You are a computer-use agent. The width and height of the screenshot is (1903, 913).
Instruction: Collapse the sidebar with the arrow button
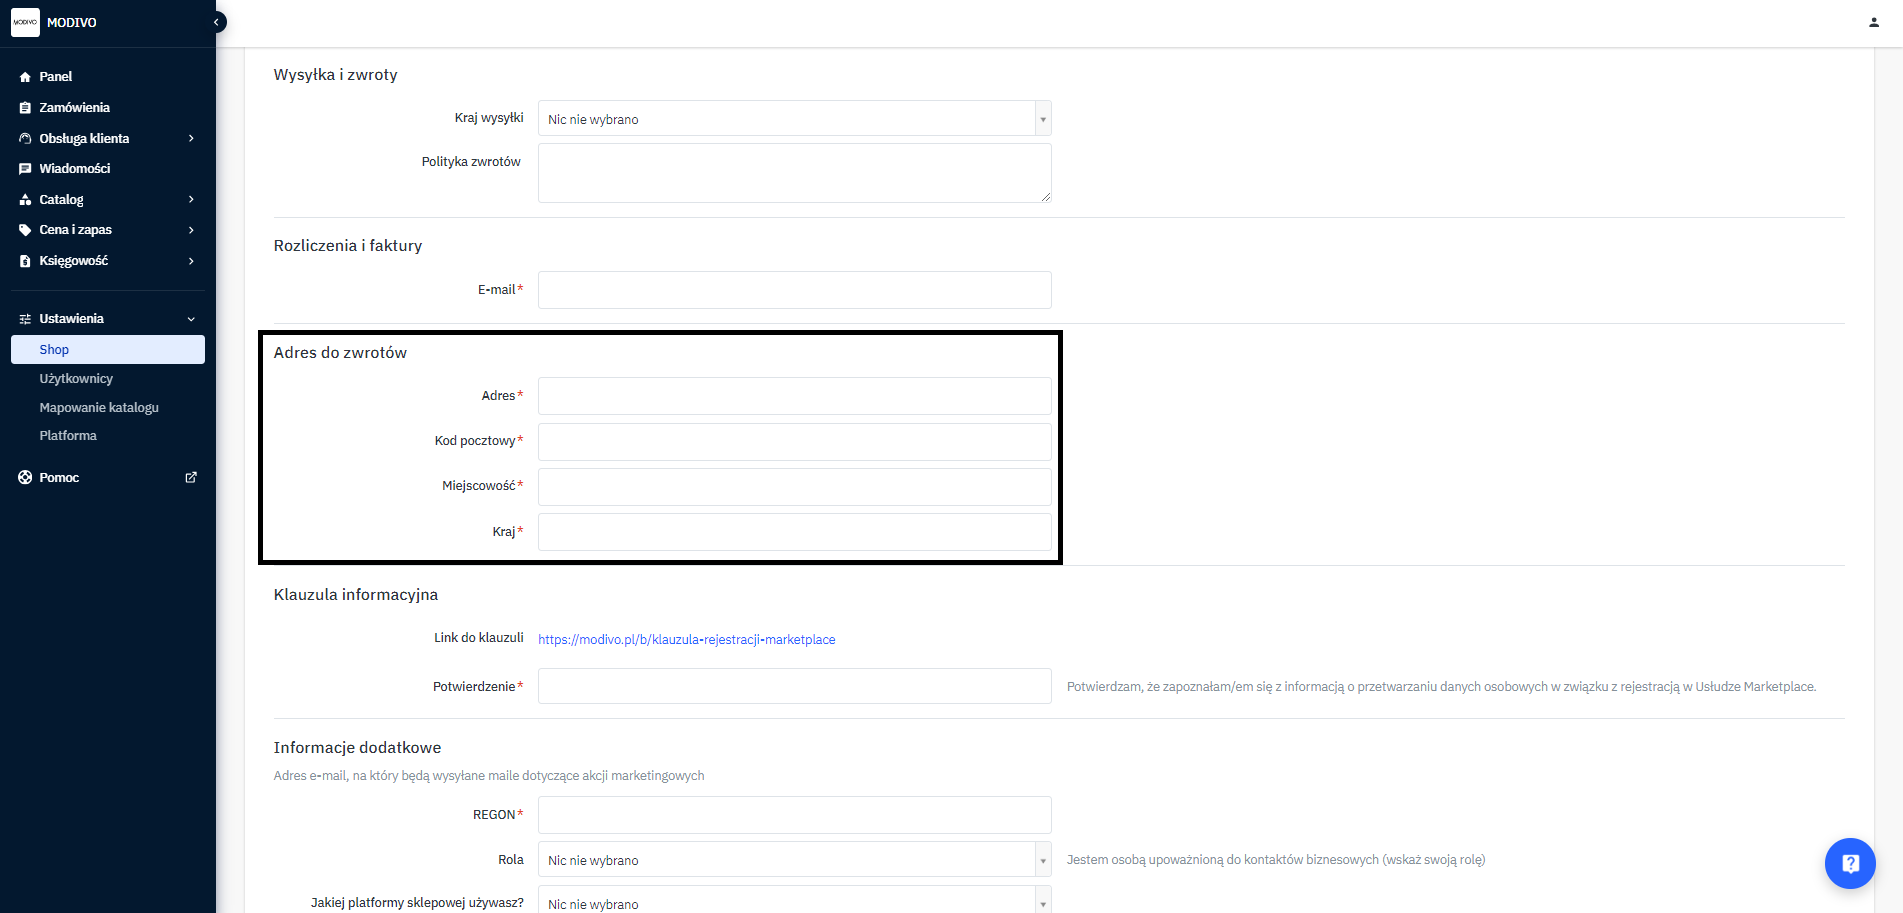(216, 22)
